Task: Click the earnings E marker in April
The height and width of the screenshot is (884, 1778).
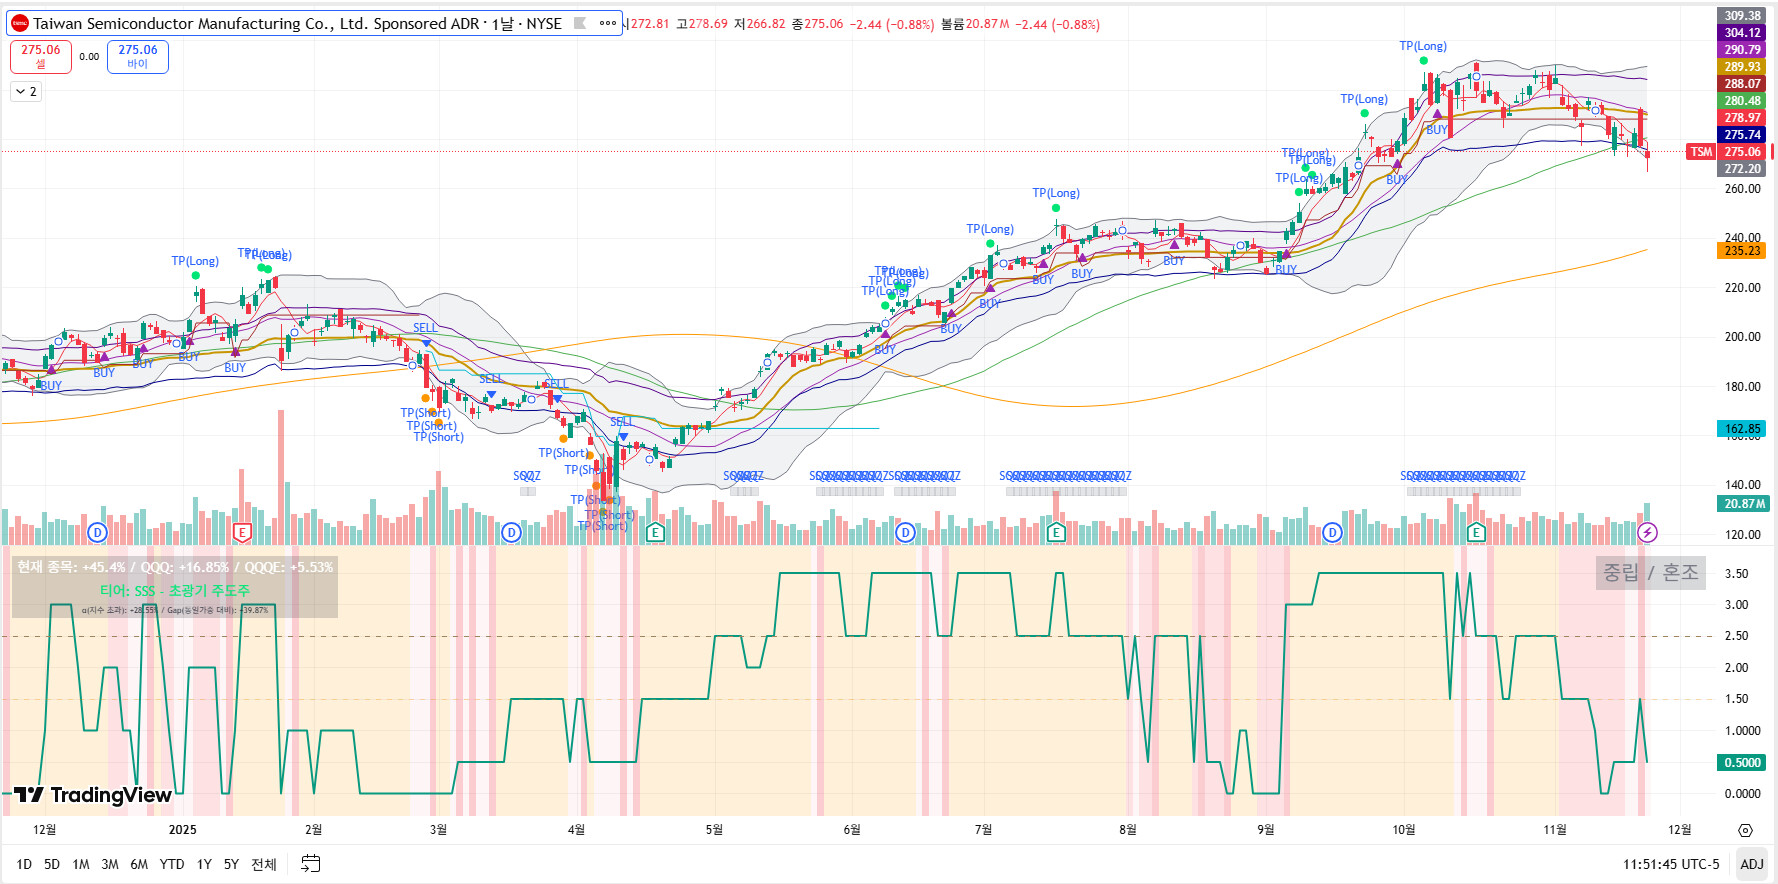Action: pos(655,532)
